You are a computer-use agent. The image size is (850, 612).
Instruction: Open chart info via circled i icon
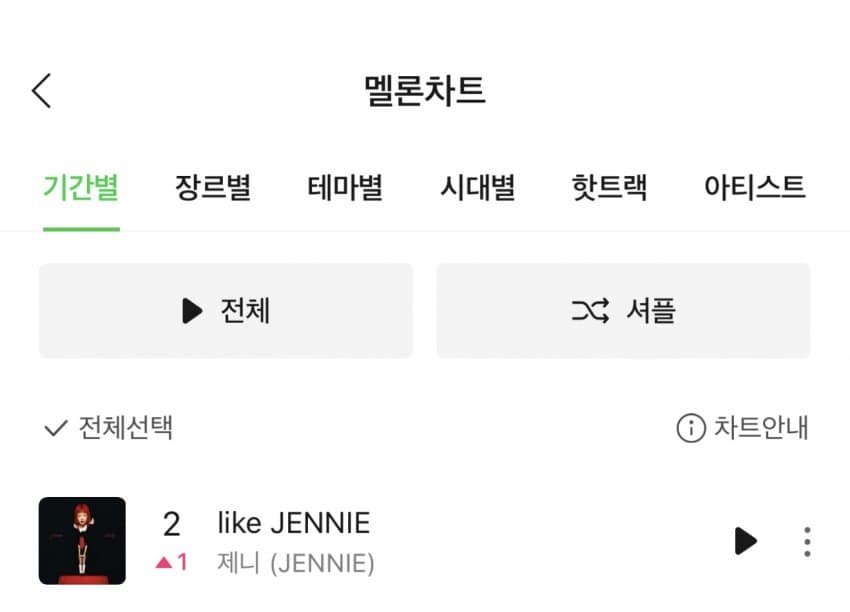coord(691,428)
